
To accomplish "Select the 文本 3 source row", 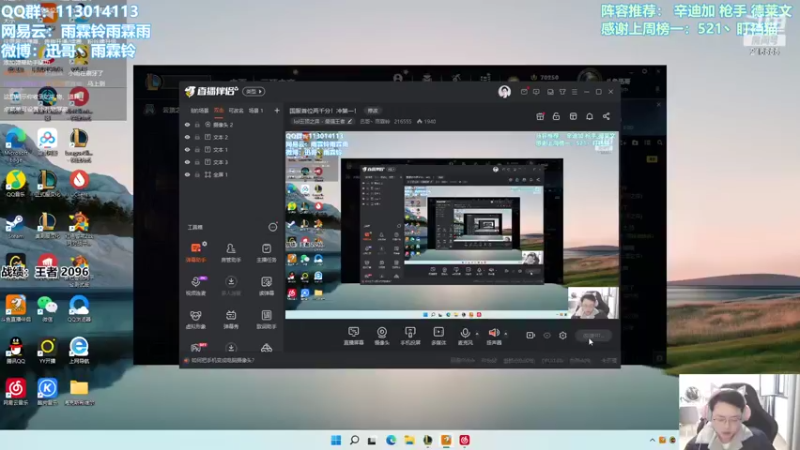I will pyautogui.click(x=231, y=162).
